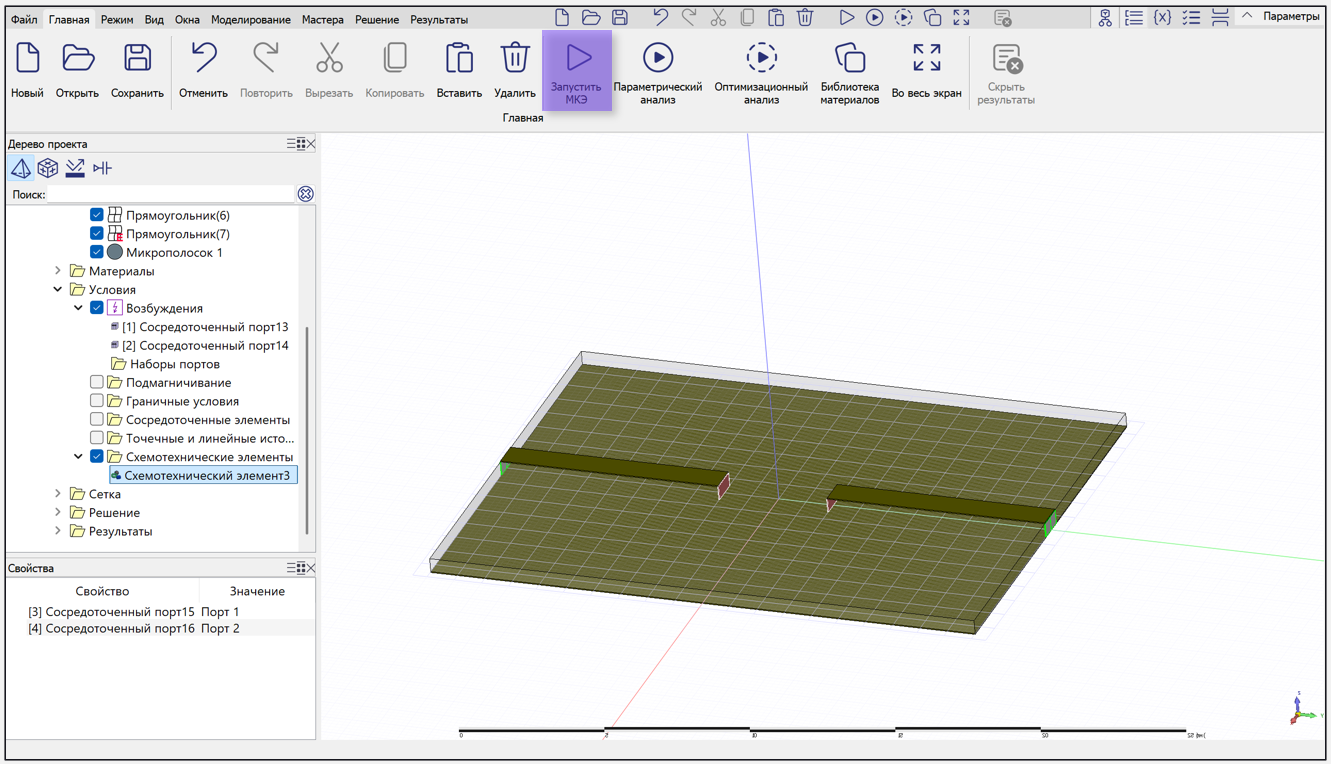Click the Скрыть результаты icon
This screenshot has height=764, width=1331.
pyautogui.click(x=1005, y=70)
